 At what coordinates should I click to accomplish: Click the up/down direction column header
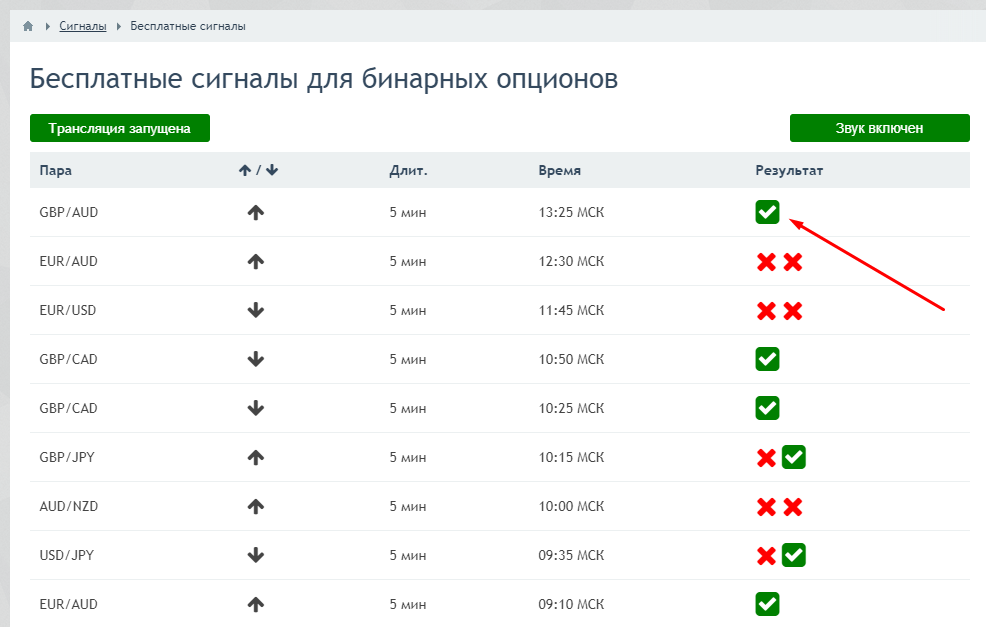[258, 170]
